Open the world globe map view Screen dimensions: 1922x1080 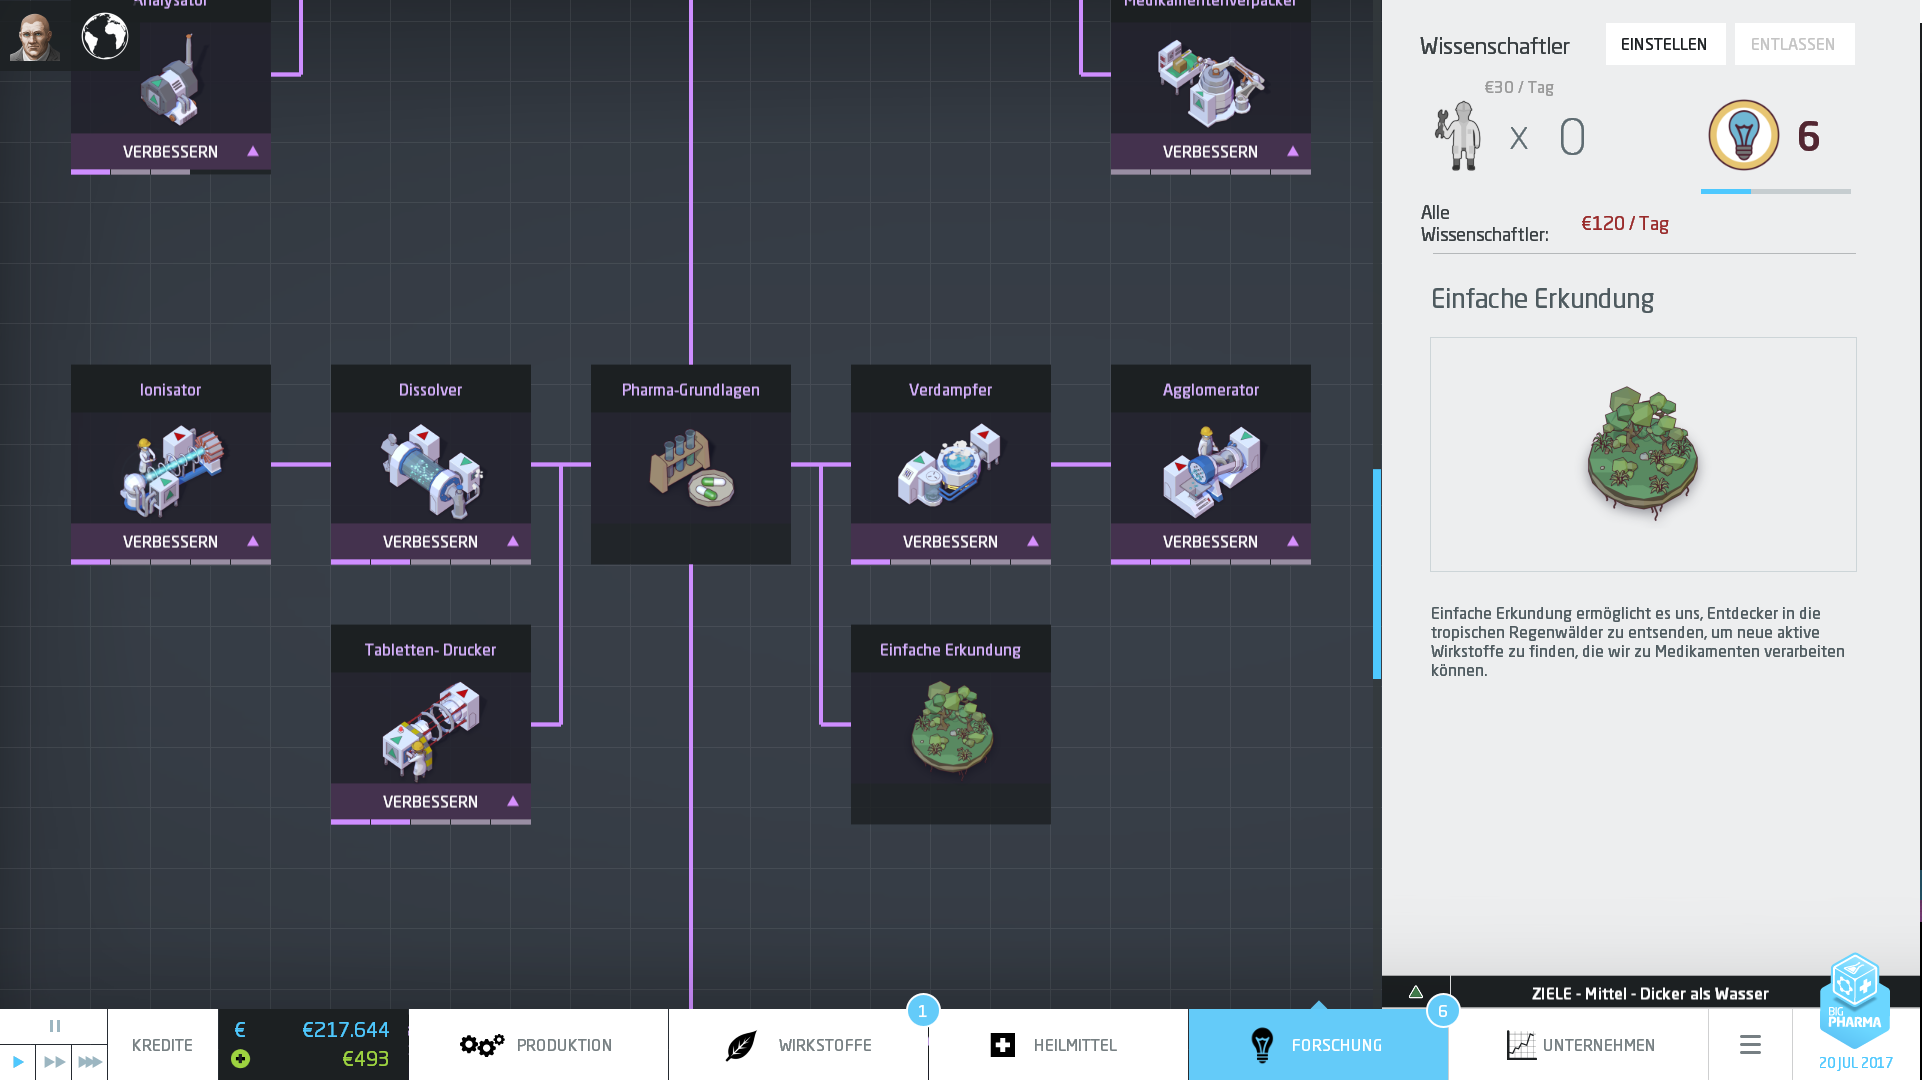point(105,36)
